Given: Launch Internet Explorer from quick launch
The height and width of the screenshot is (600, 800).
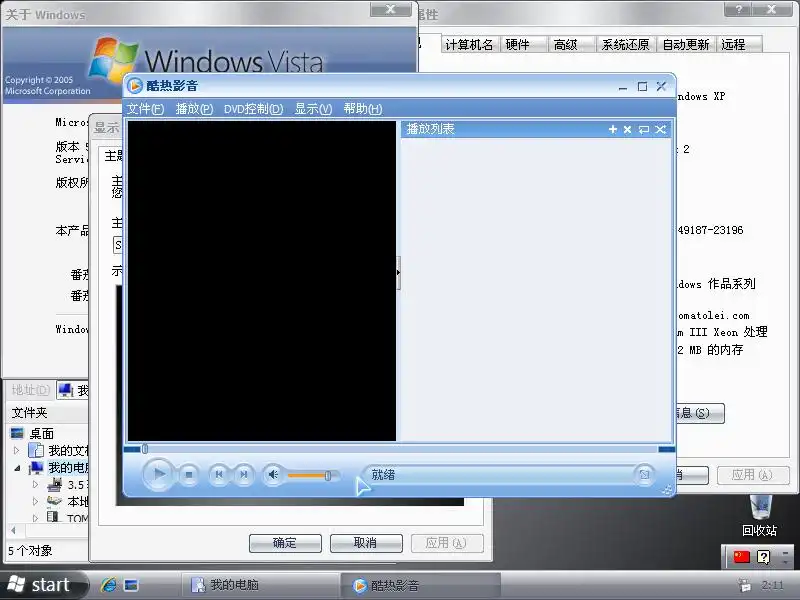Looking at the screenshot, I should 108,585.
